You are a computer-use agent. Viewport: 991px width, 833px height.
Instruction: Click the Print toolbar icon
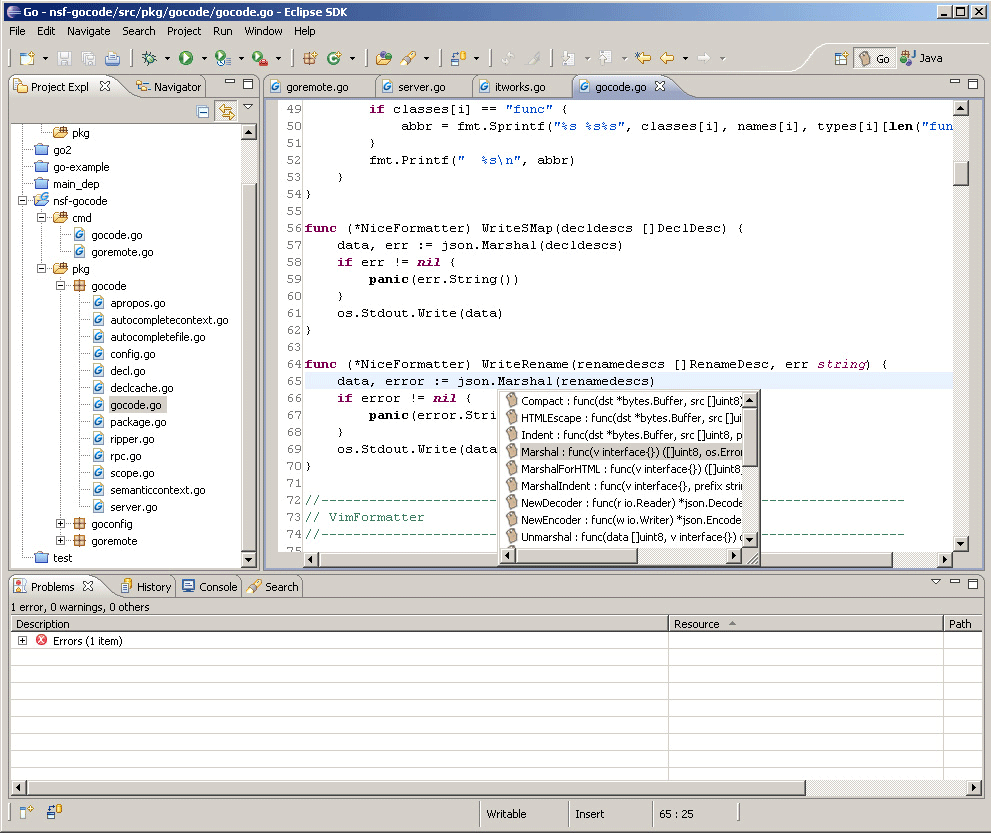(x=113, y=59)
